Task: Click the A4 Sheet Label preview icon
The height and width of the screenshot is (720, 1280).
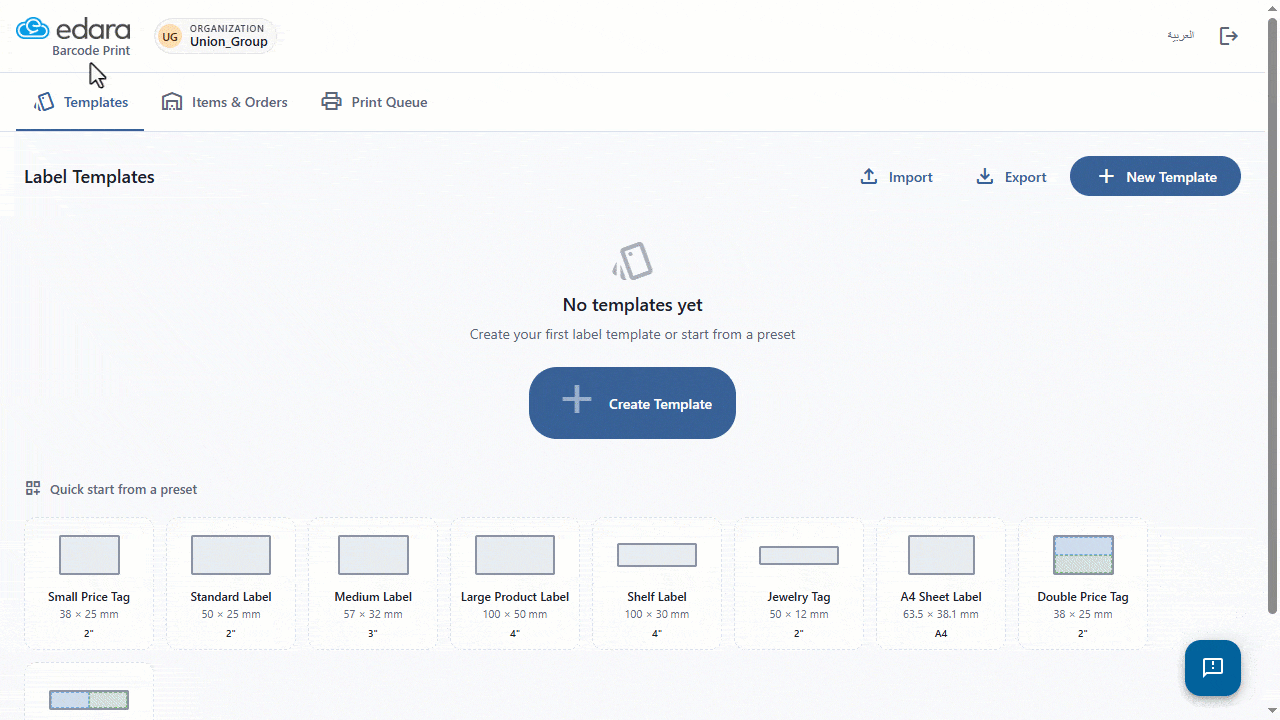Action: 941,555
